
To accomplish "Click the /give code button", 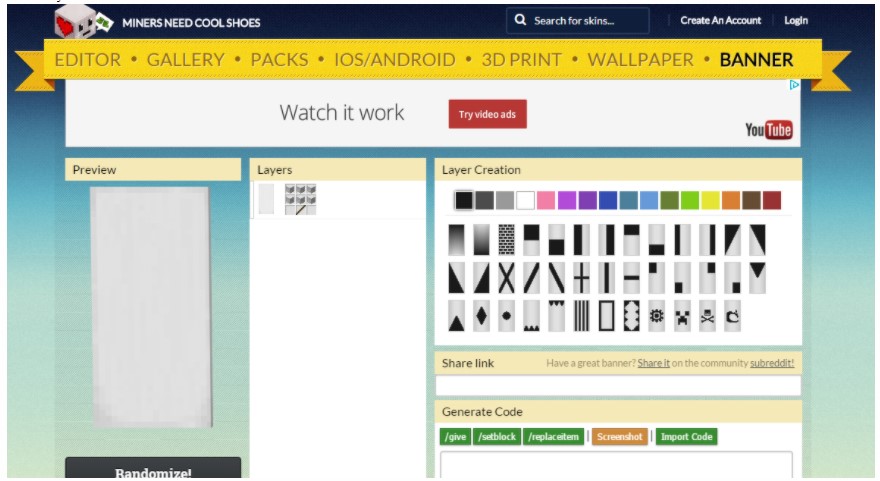I will click(x=455, y=437).
